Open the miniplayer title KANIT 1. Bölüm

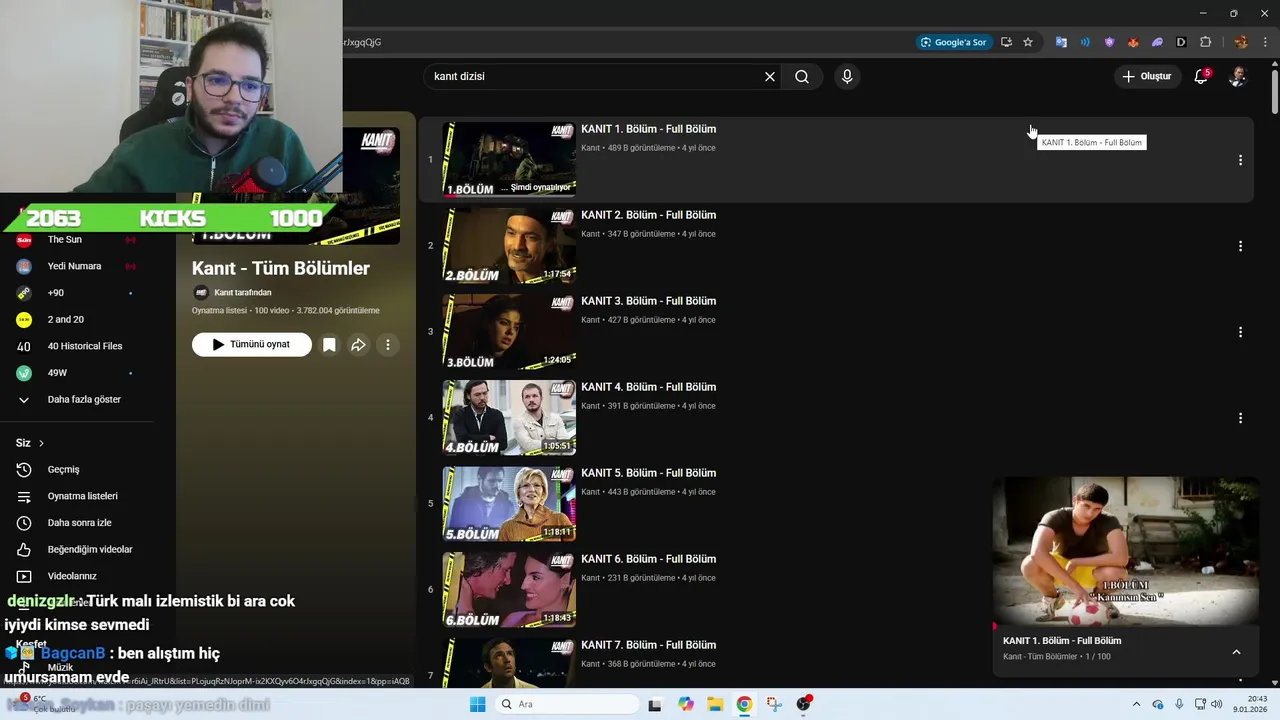pos(1062,641)
